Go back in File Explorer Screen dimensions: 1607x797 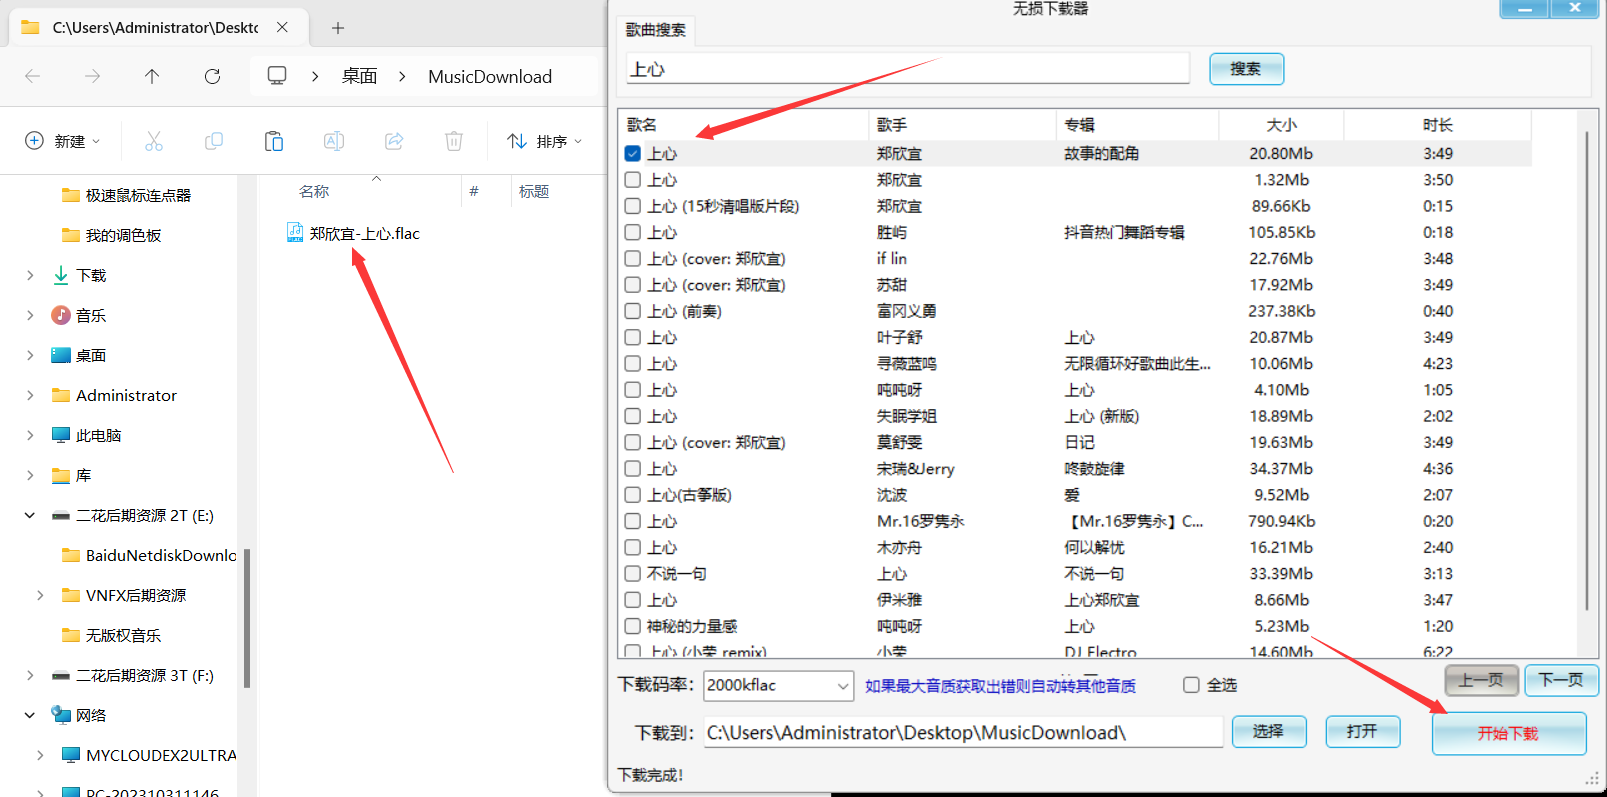[x=32, y=76]
